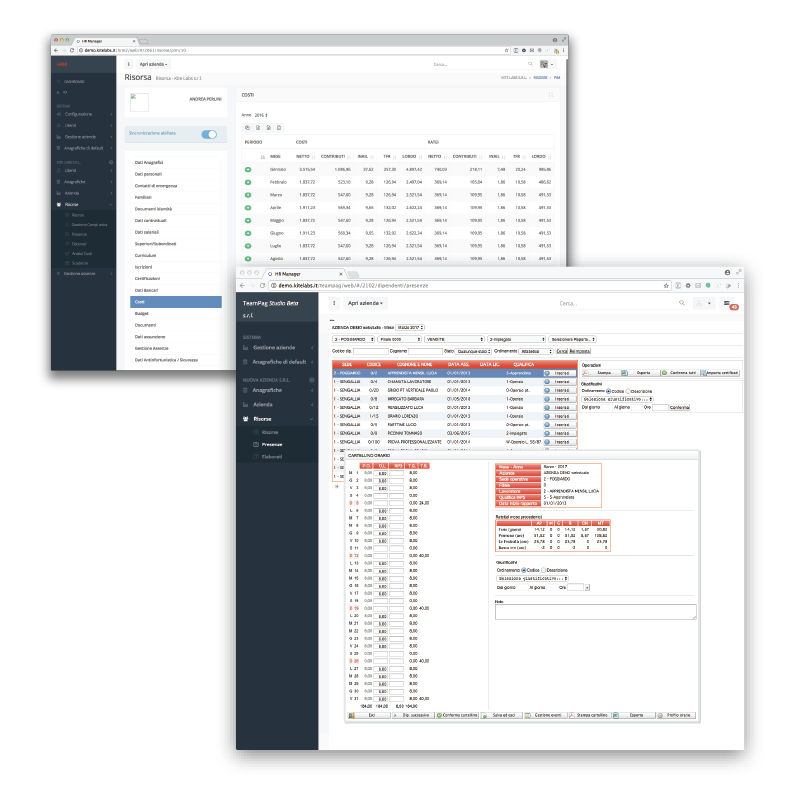Toggle the Sincronizzazione abilitata switch
This screenshot has width=800, height=800.
pyautogui.click(x=209, y=133)
